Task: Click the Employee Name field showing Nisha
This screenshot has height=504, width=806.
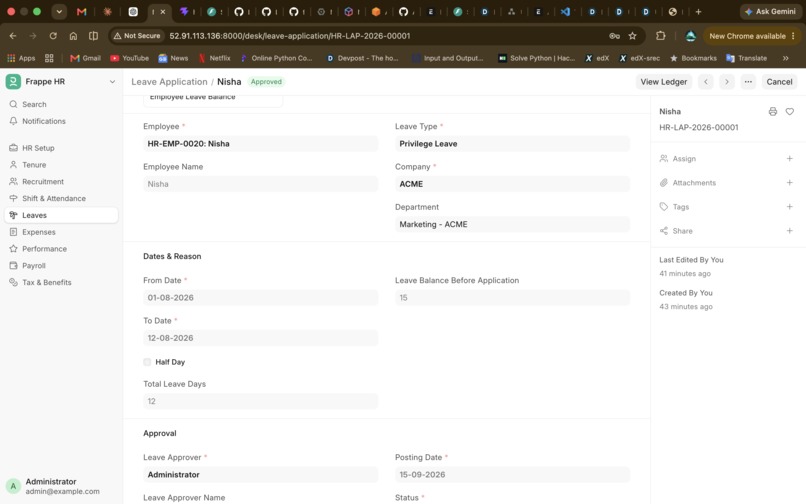Action: [x=261, y=184]
